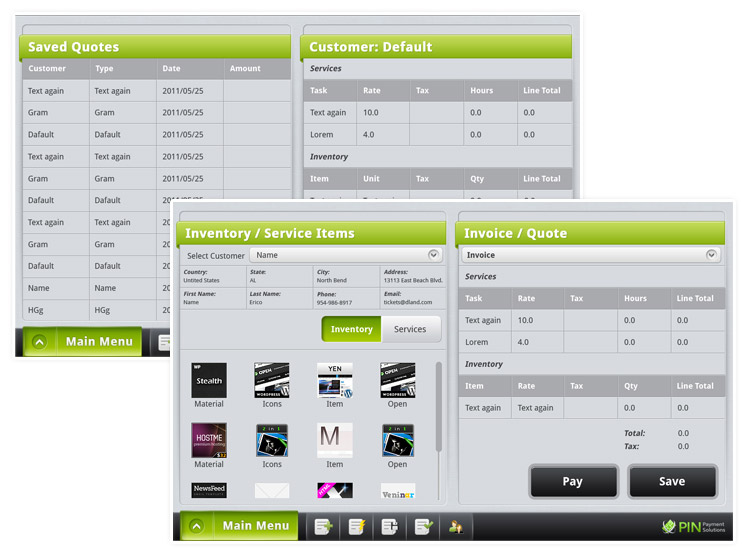Switch toggle to Services
Viewport: 750px width, 560px height.
click(x=410, y=329)
